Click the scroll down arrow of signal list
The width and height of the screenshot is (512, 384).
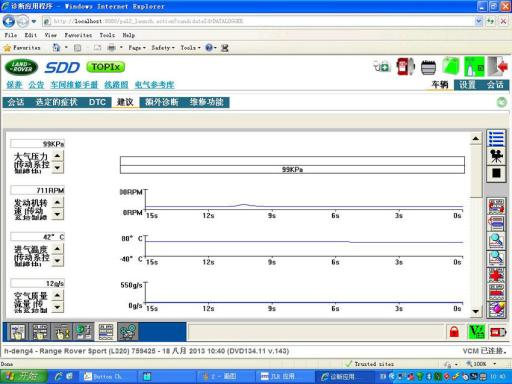click(476, 311)
